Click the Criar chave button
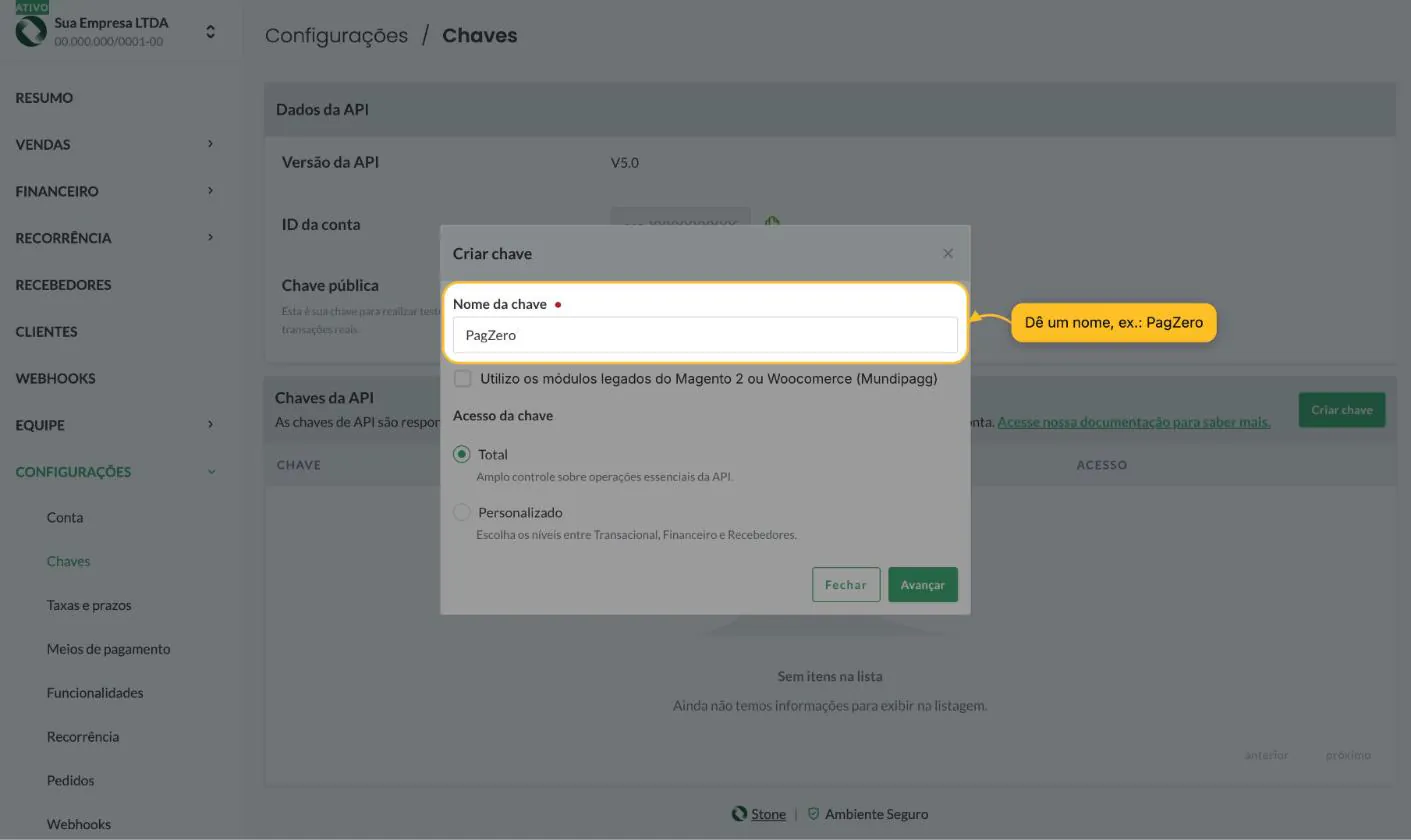This screenshot has height=840, width=1411. click(1342, 410)
